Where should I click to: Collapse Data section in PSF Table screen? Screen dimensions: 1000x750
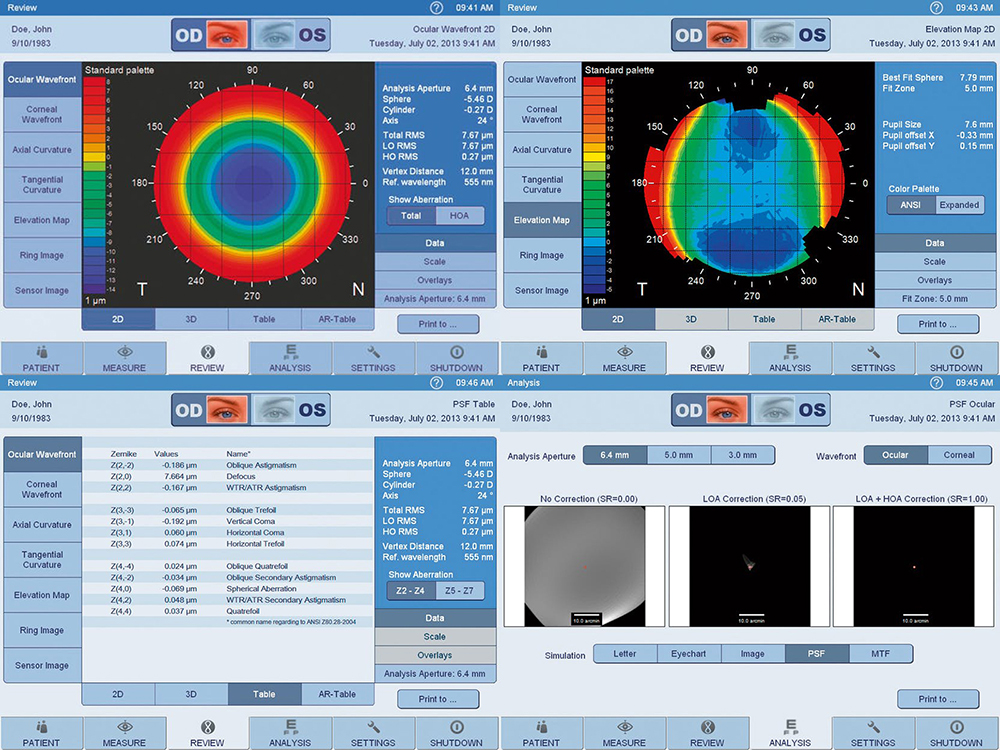pos(435,618)
